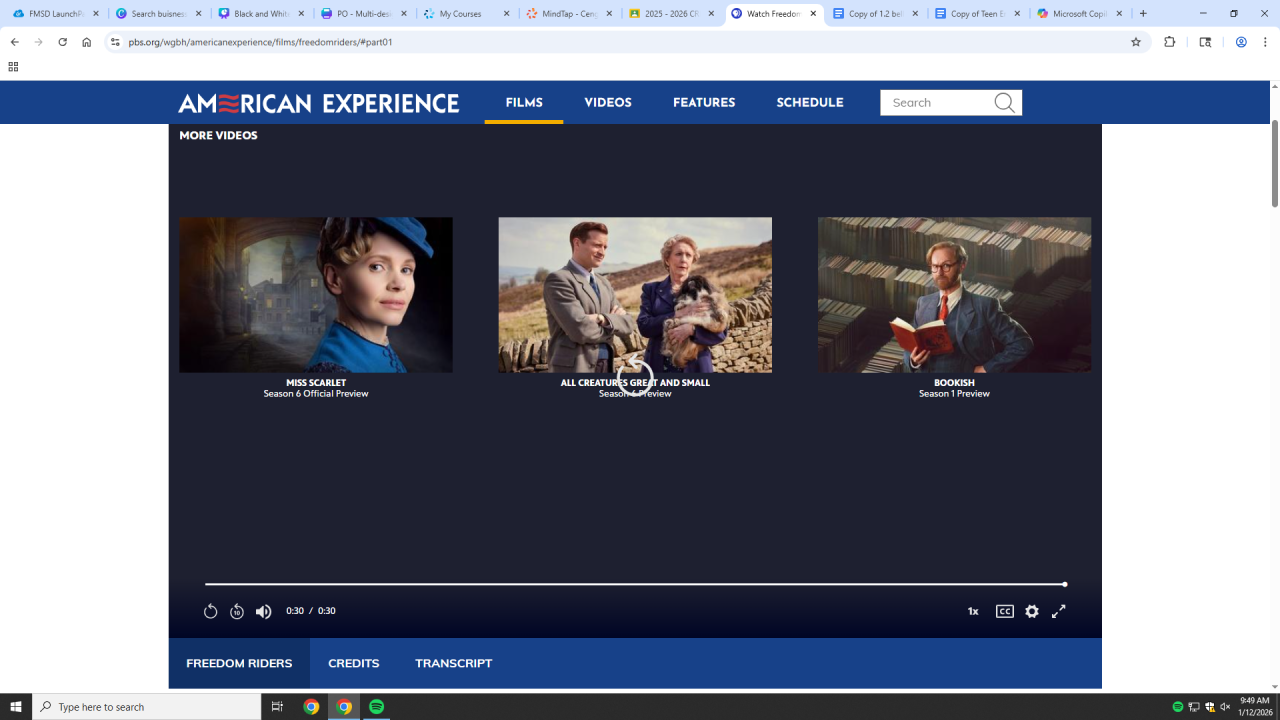The image size is (1280, 720).
Task: Open the active Chrome taskbar icon
Action: [x=344, y=707]
